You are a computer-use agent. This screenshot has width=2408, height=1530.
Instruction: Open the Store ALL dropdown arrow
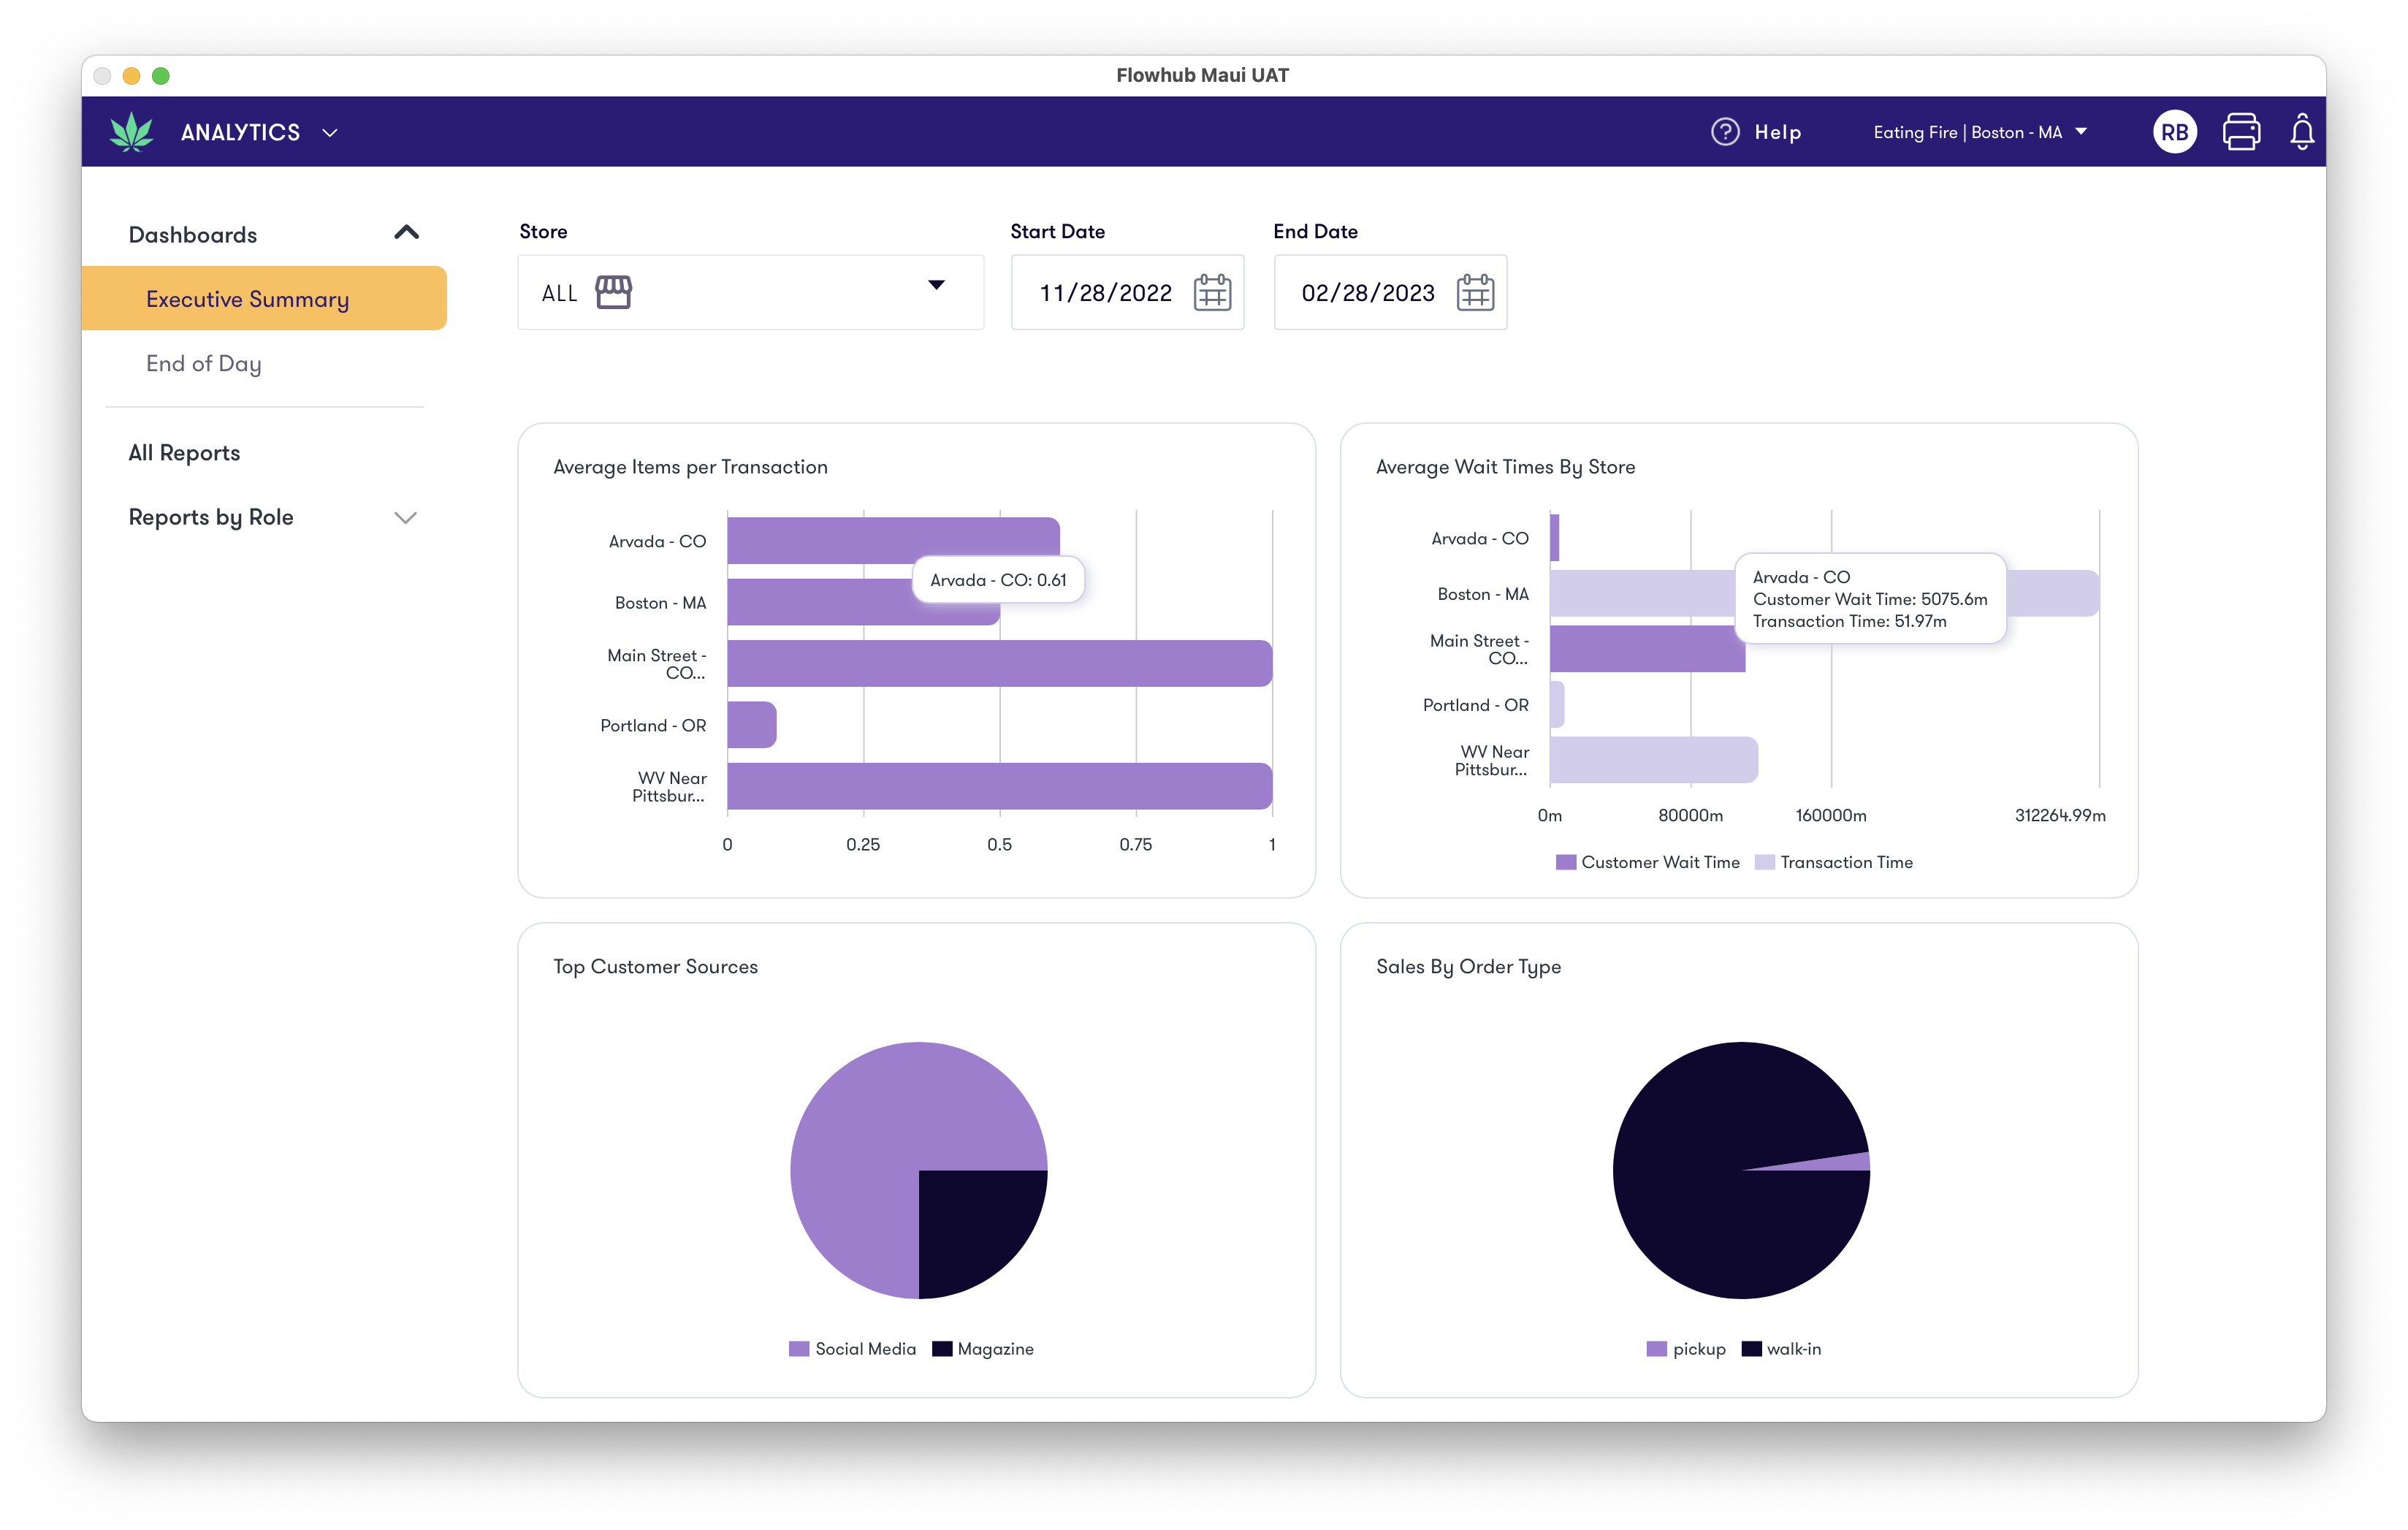click(x=936, y=286)
